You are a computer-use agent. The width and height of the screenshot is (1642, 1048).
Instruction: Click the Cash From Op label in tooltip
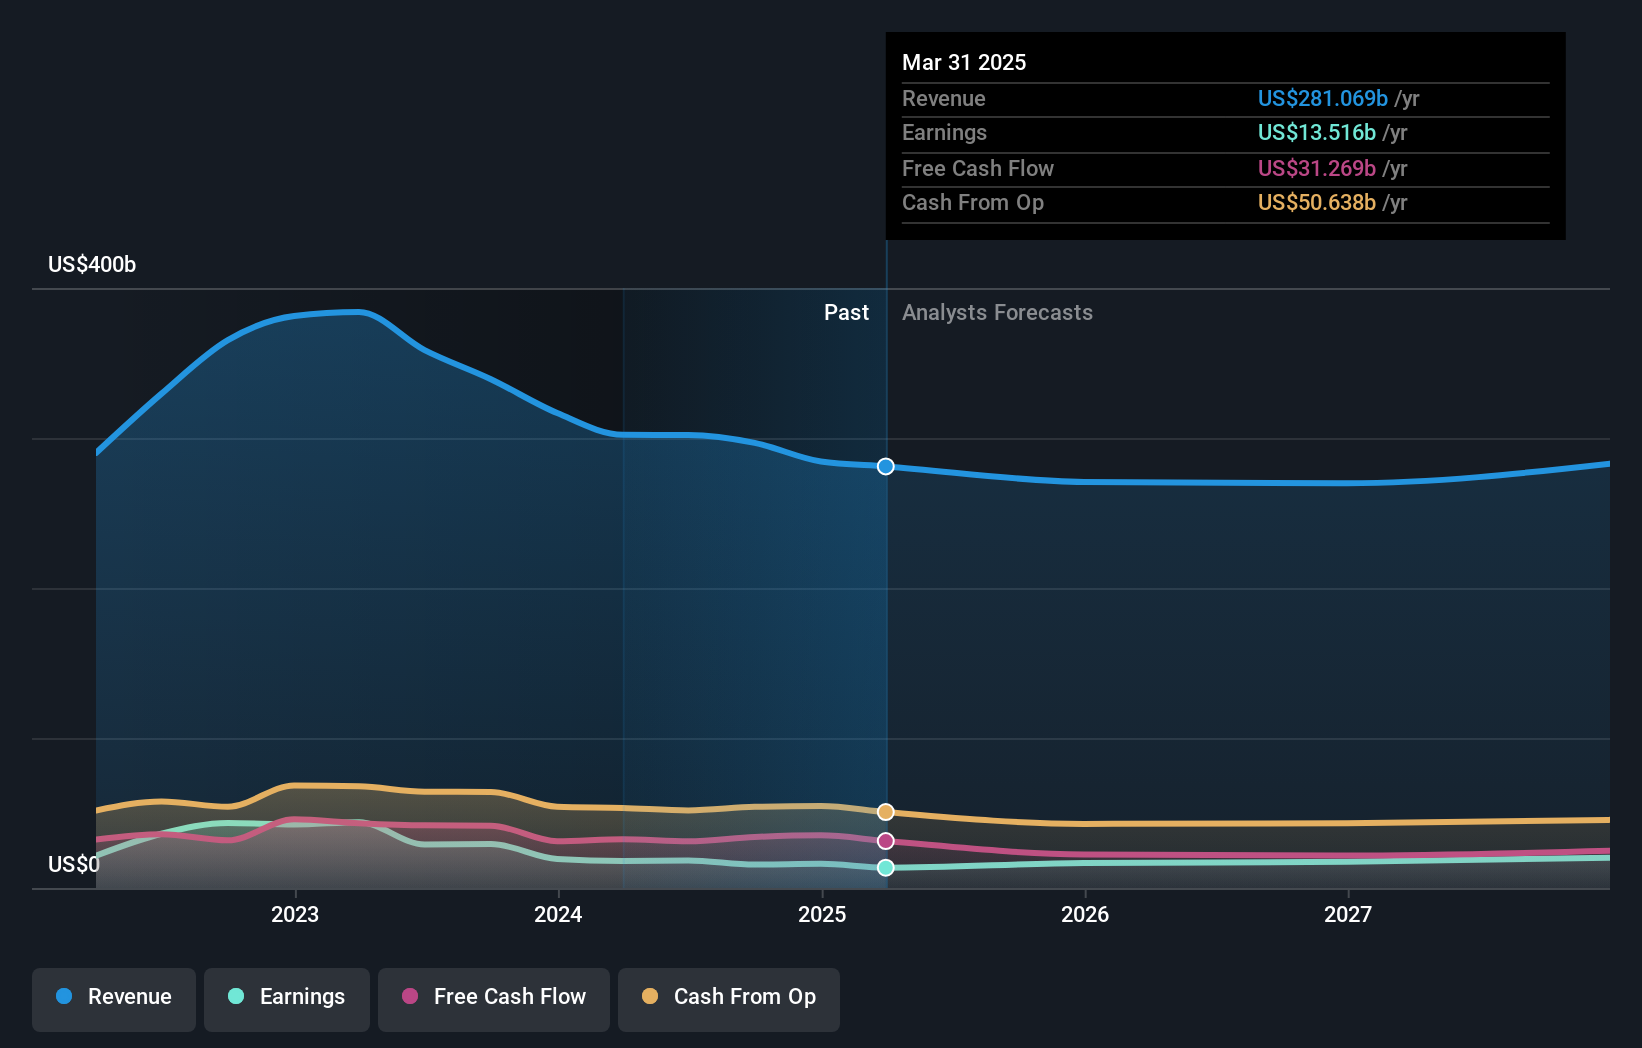973,202
